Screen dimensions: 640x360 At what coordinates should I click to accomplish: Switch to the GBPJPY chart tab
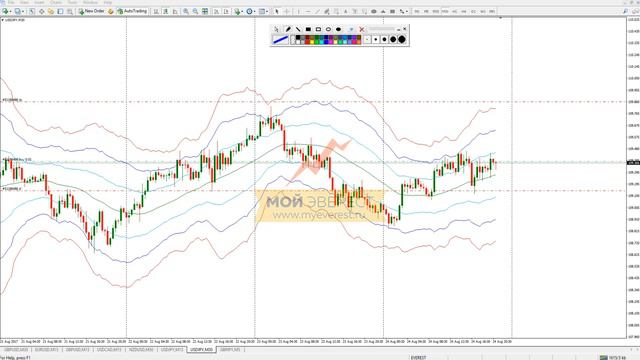[x=230, y=350]
